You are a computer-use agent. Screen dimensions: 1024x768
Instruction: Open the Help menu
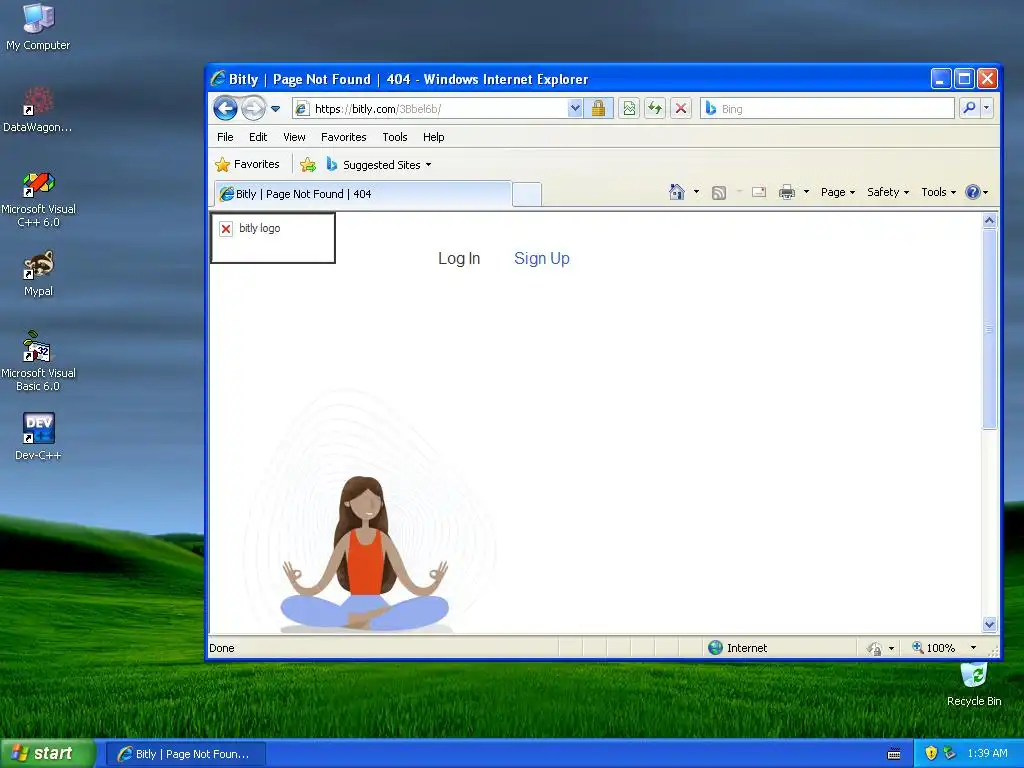coord(434,137)
